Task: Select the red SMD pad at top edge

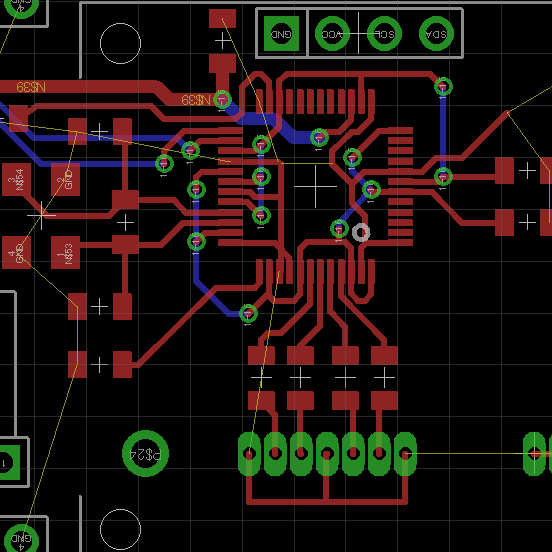Action: click(222, 19)
